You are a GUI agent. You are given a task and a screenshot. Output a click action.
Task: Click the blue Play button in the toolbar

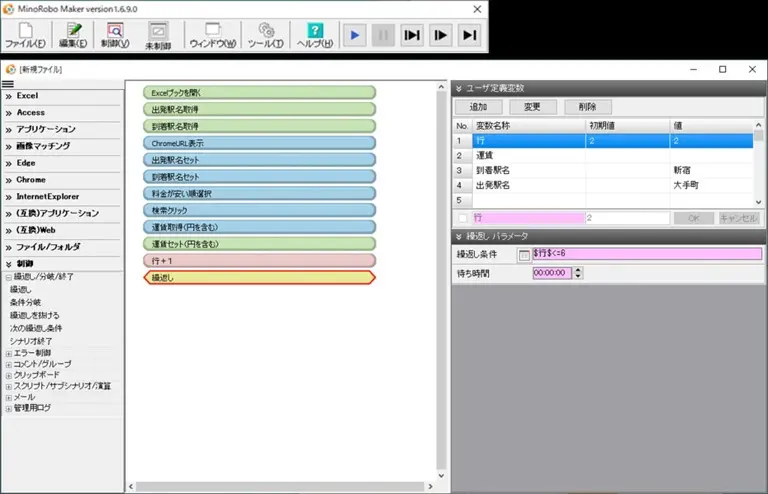[354, 34]
